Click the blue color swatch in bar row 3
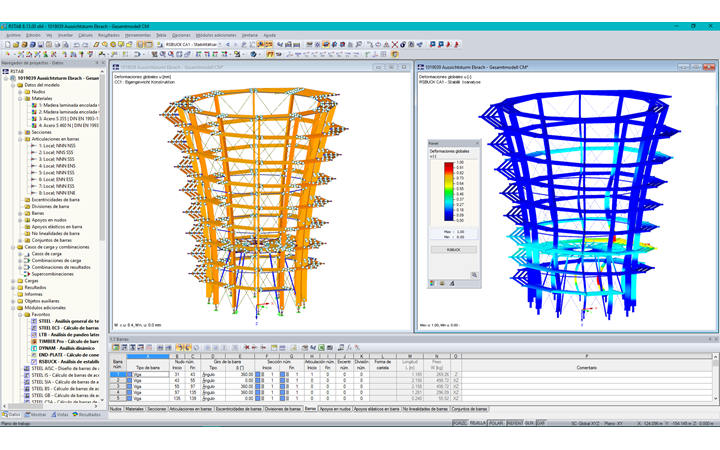Image resolution: width=720 pixels, height=450 pixels. point(129,387)
